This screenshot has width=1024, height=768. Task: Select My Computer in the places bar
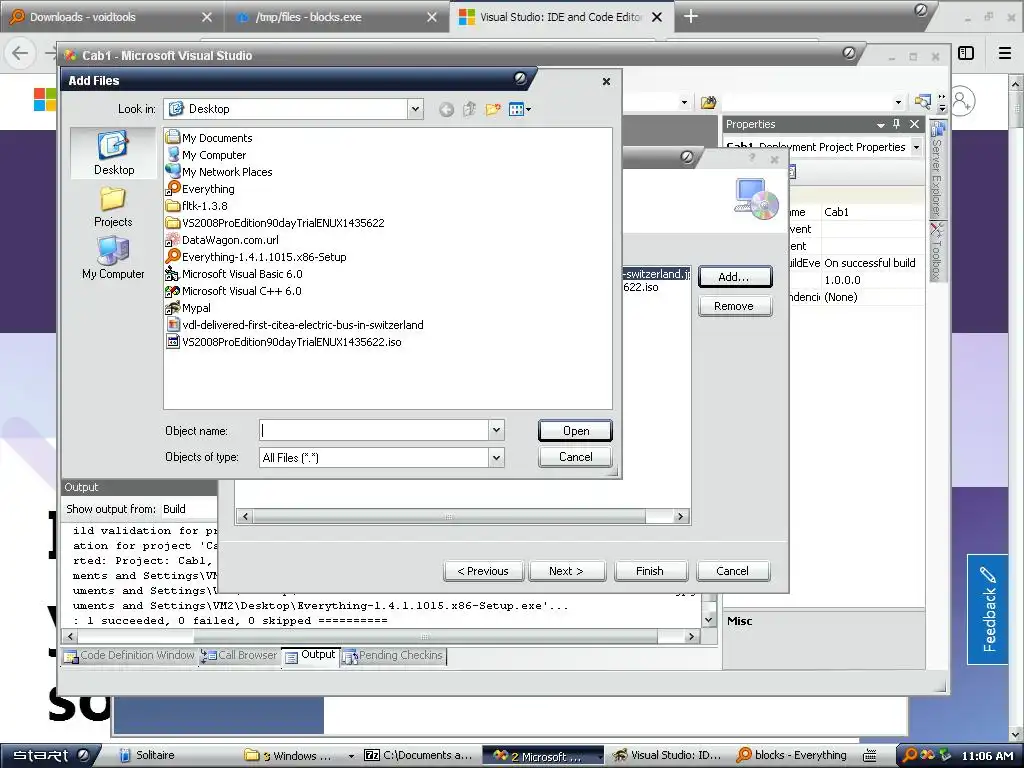(x=113, y=259)
